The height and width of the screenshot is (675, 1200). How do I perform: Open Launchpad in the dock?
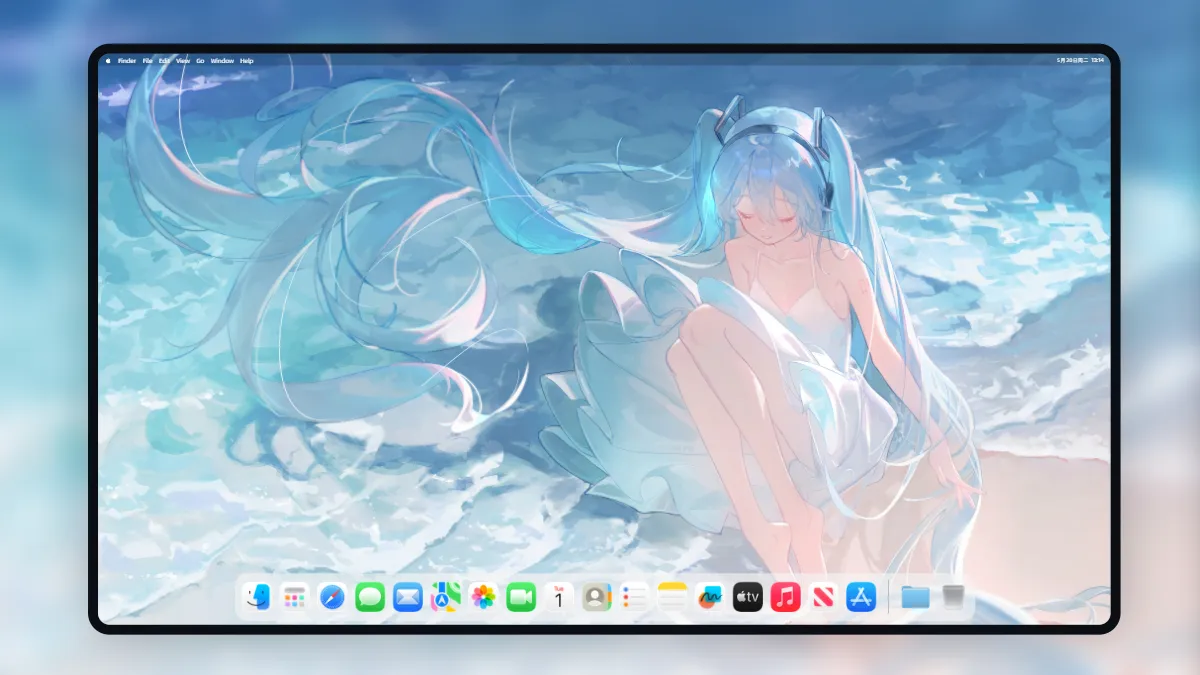click(x=294, y=598)
